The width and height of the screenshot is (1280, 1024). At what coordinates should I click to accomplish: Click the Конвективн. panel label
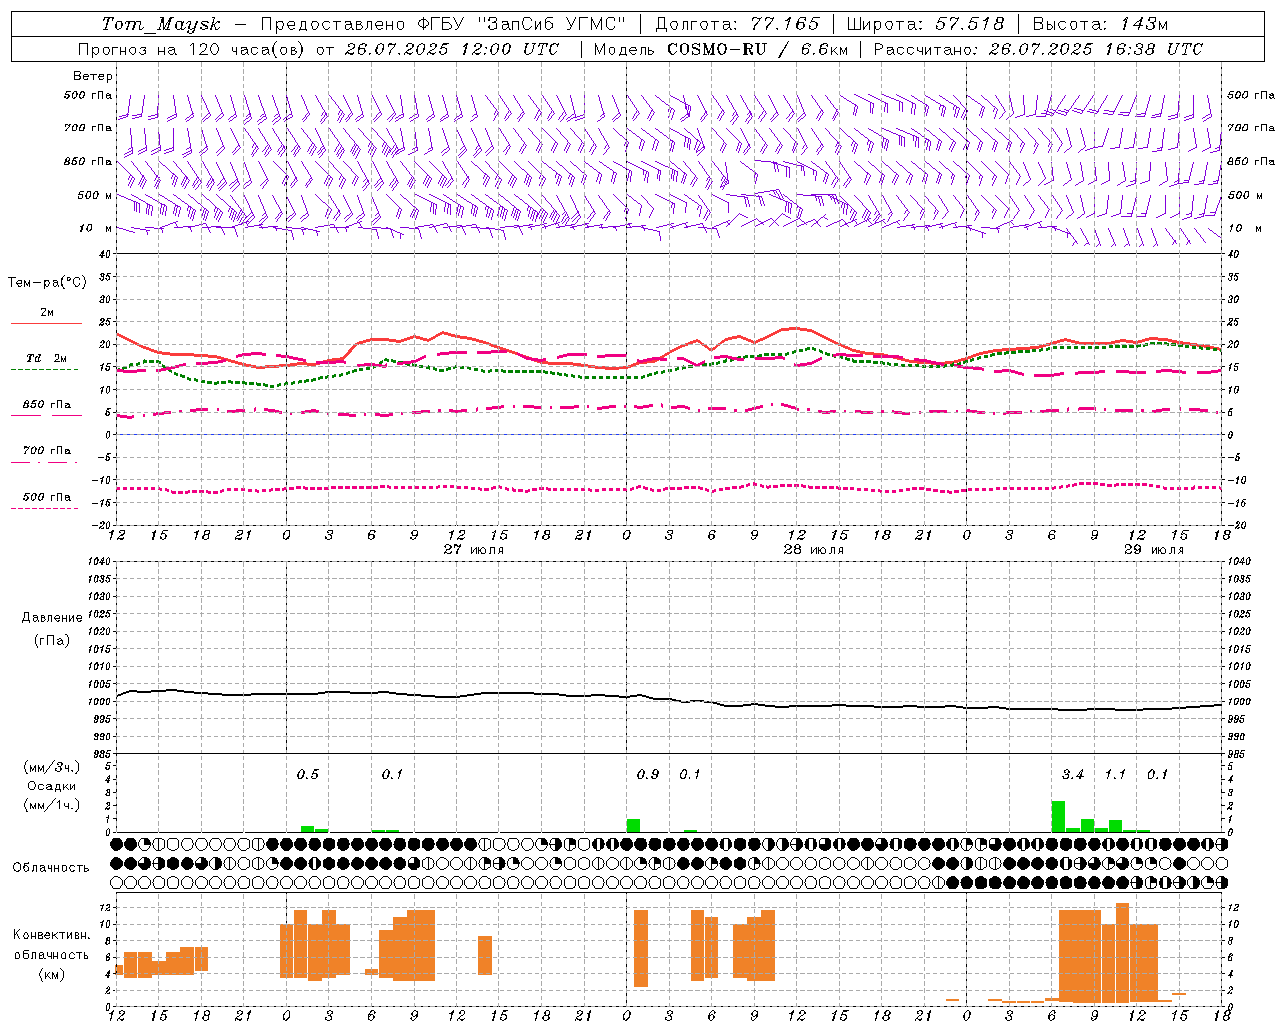coord(52,935)
